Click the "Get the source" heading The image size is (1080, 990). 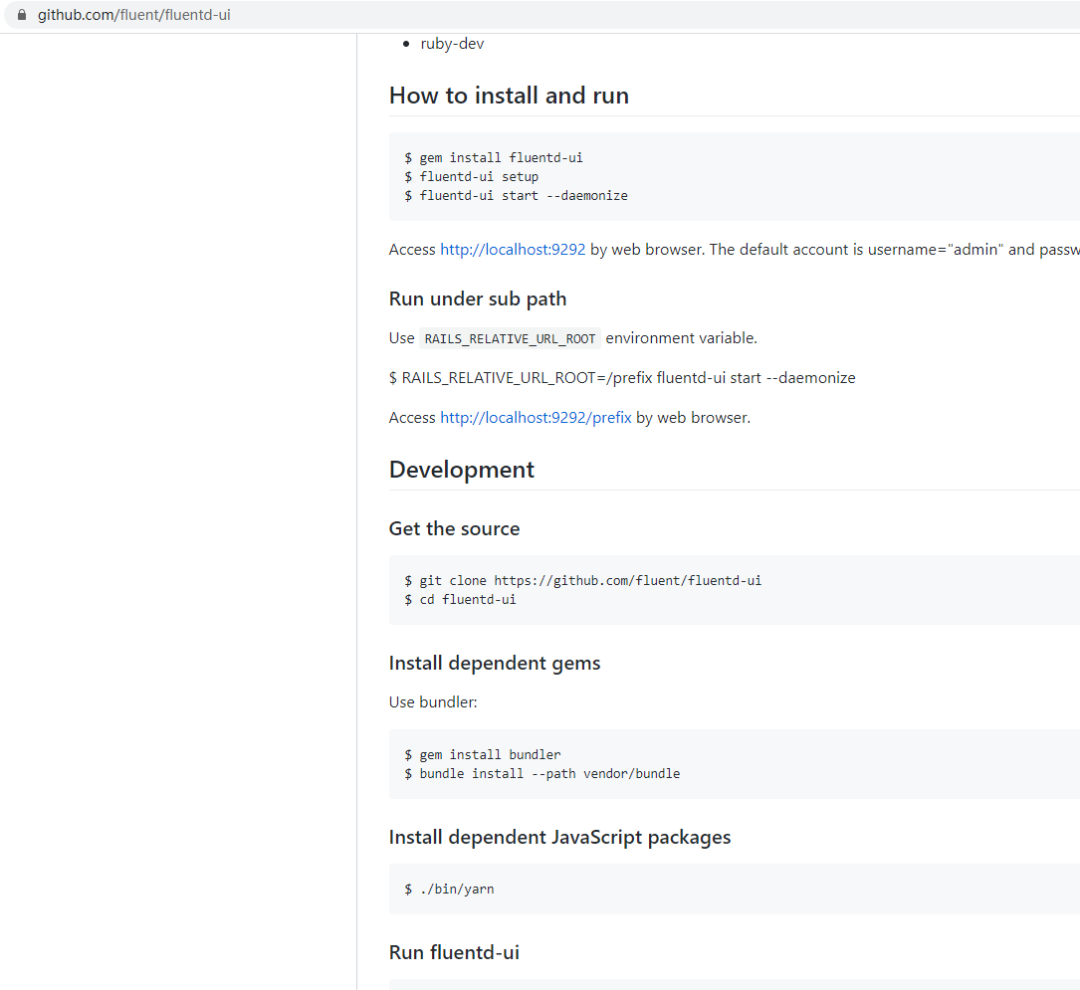coord(454,529)
